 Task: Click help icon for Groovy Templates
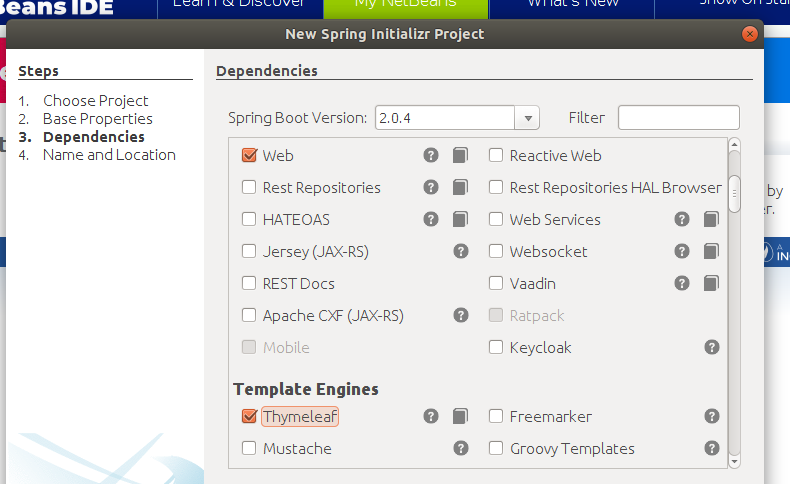(711, 448)
